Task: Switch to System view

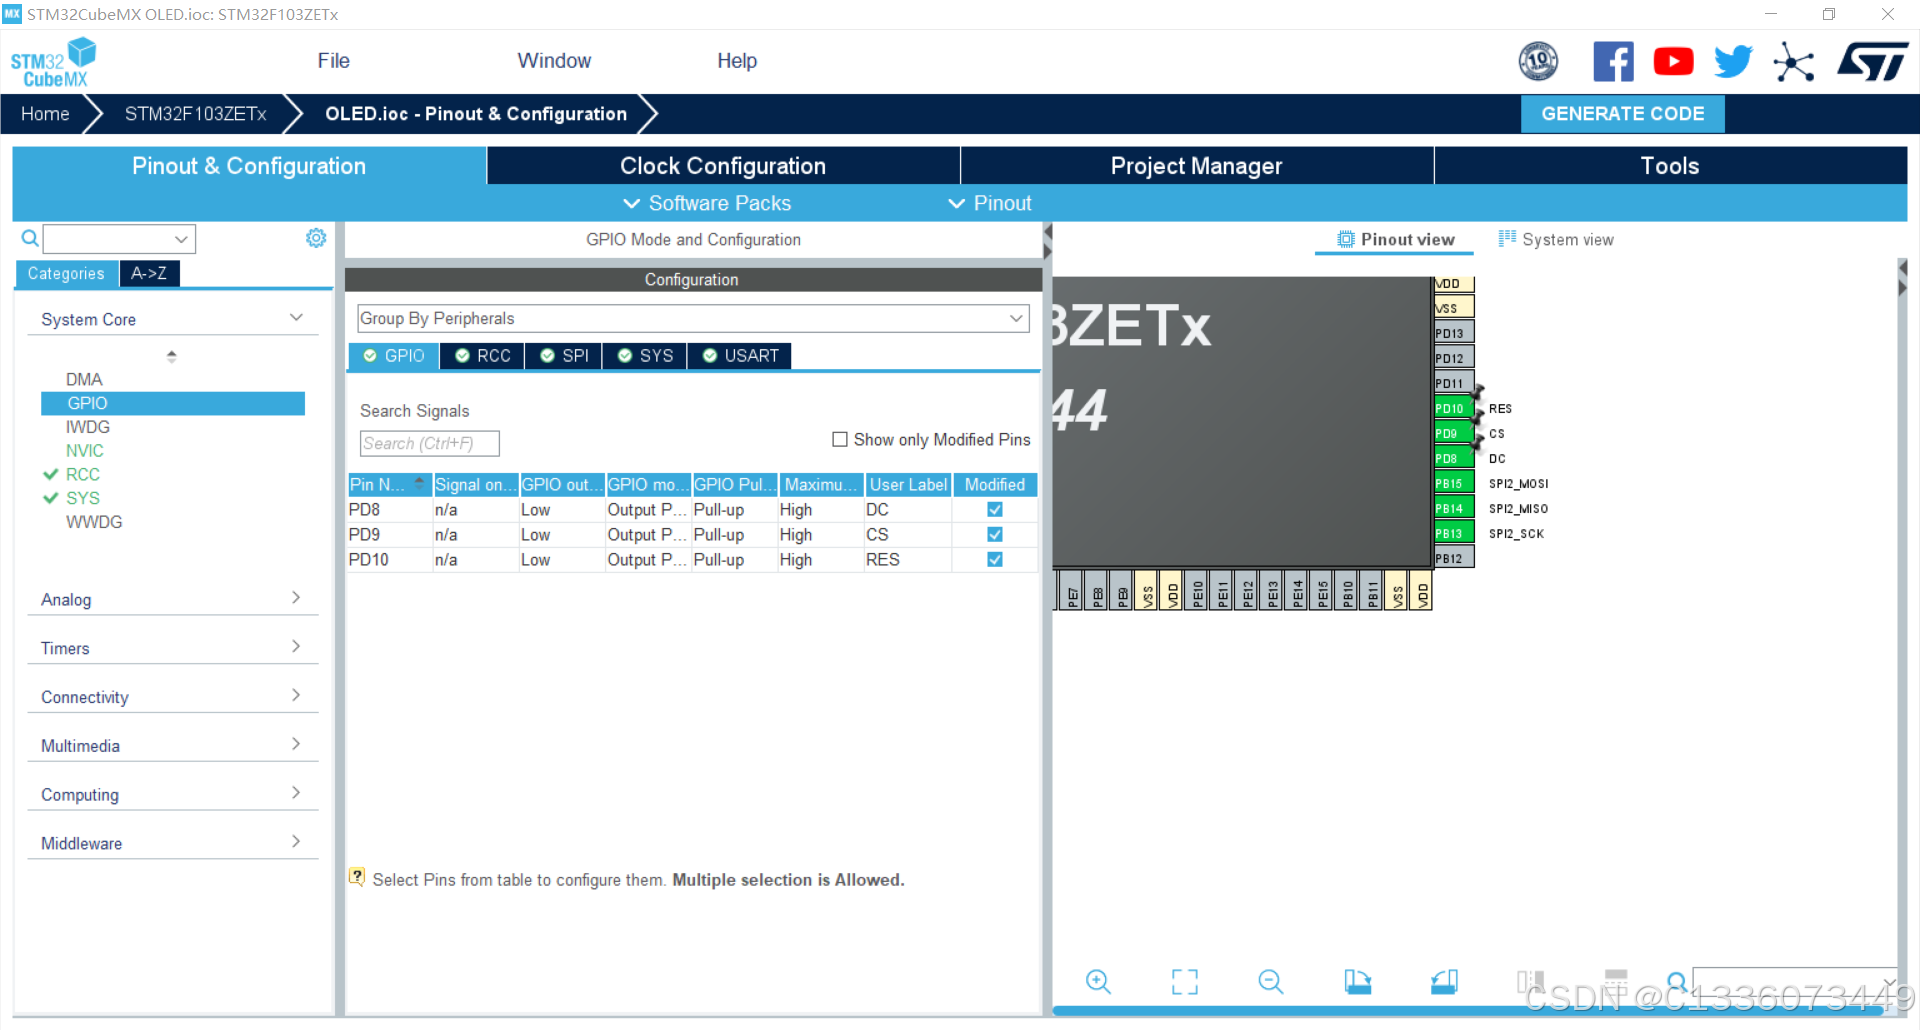Action: click(1556, 239)
